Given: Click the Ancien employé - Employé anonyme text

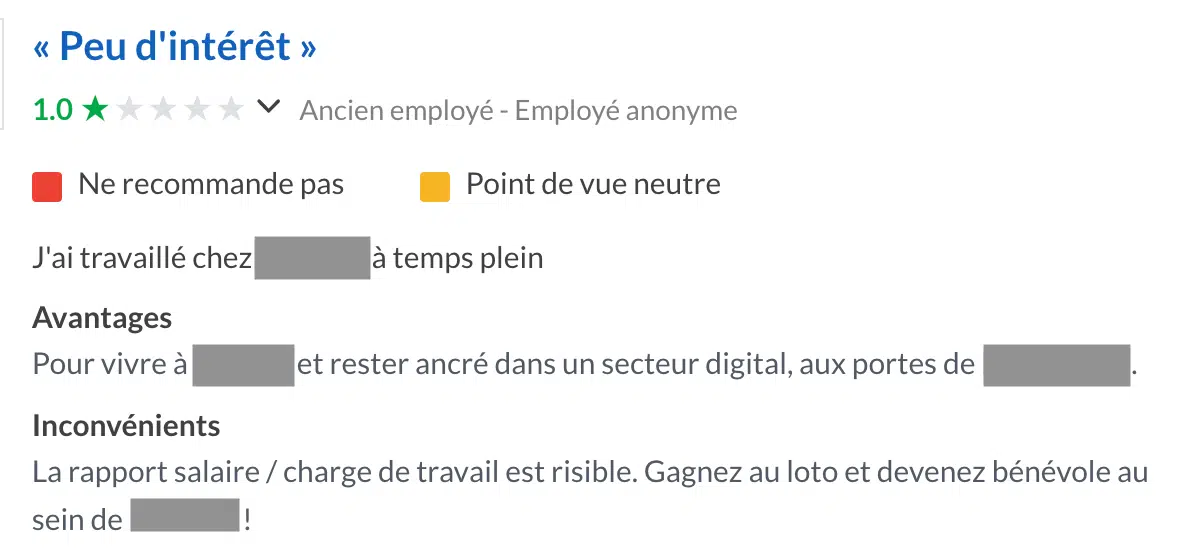Looking at the screenshot, I should click(518, 111).
